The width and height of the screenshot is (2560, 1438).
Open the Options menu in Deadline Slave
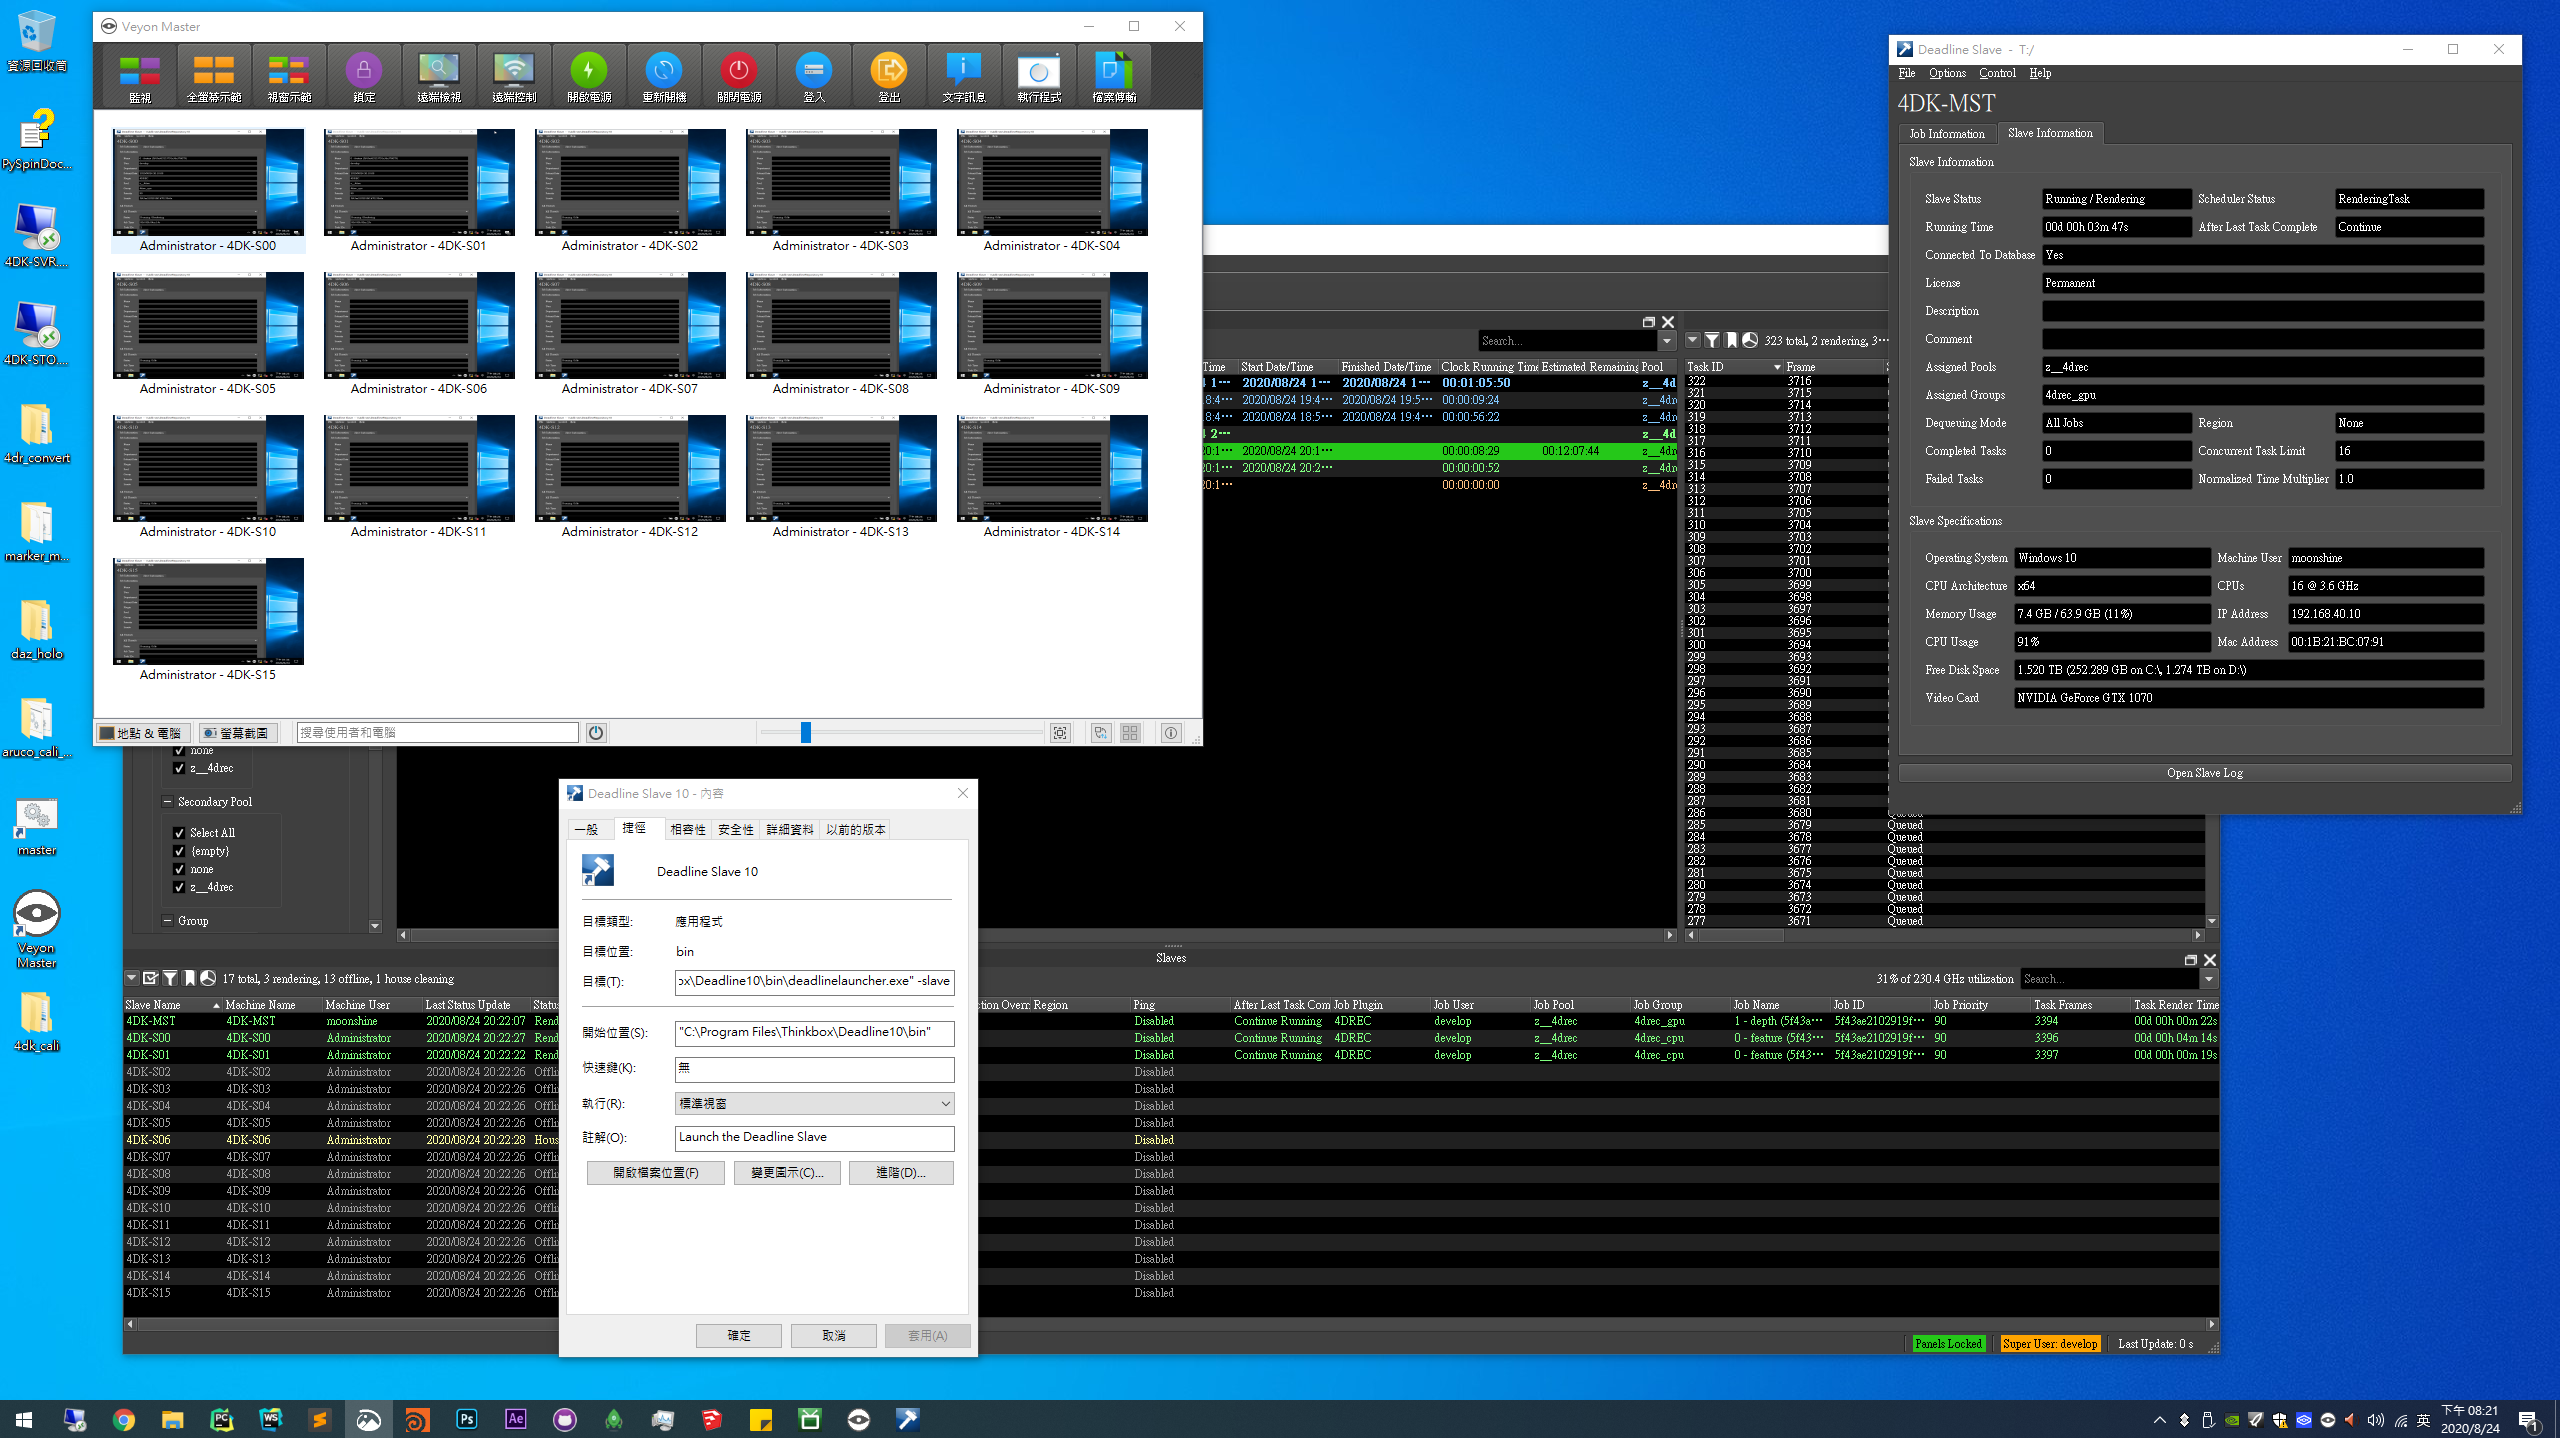tap(1946, 72)
